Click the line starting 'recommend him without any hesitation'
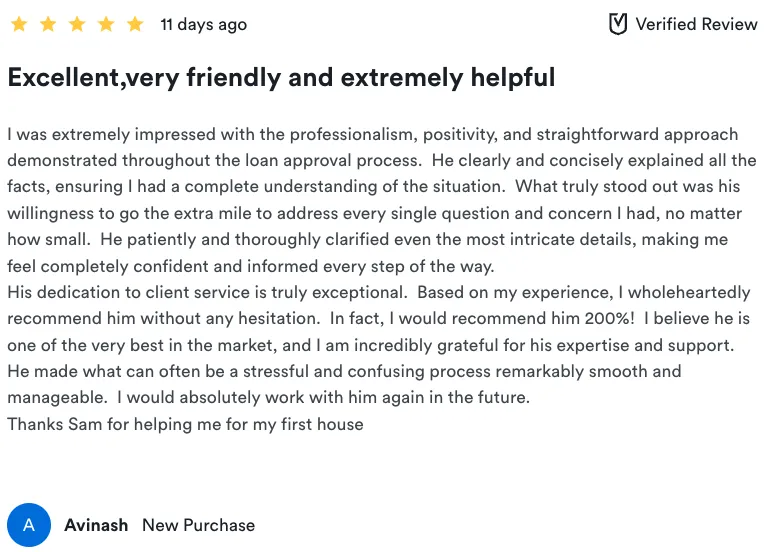 [x=378, y=319]
